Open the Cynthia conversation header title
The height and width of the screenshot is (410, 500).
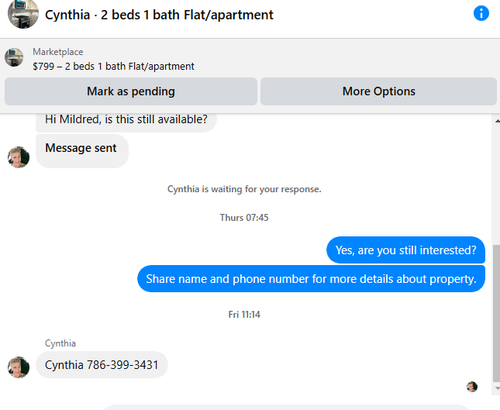[x=159, y=15]
